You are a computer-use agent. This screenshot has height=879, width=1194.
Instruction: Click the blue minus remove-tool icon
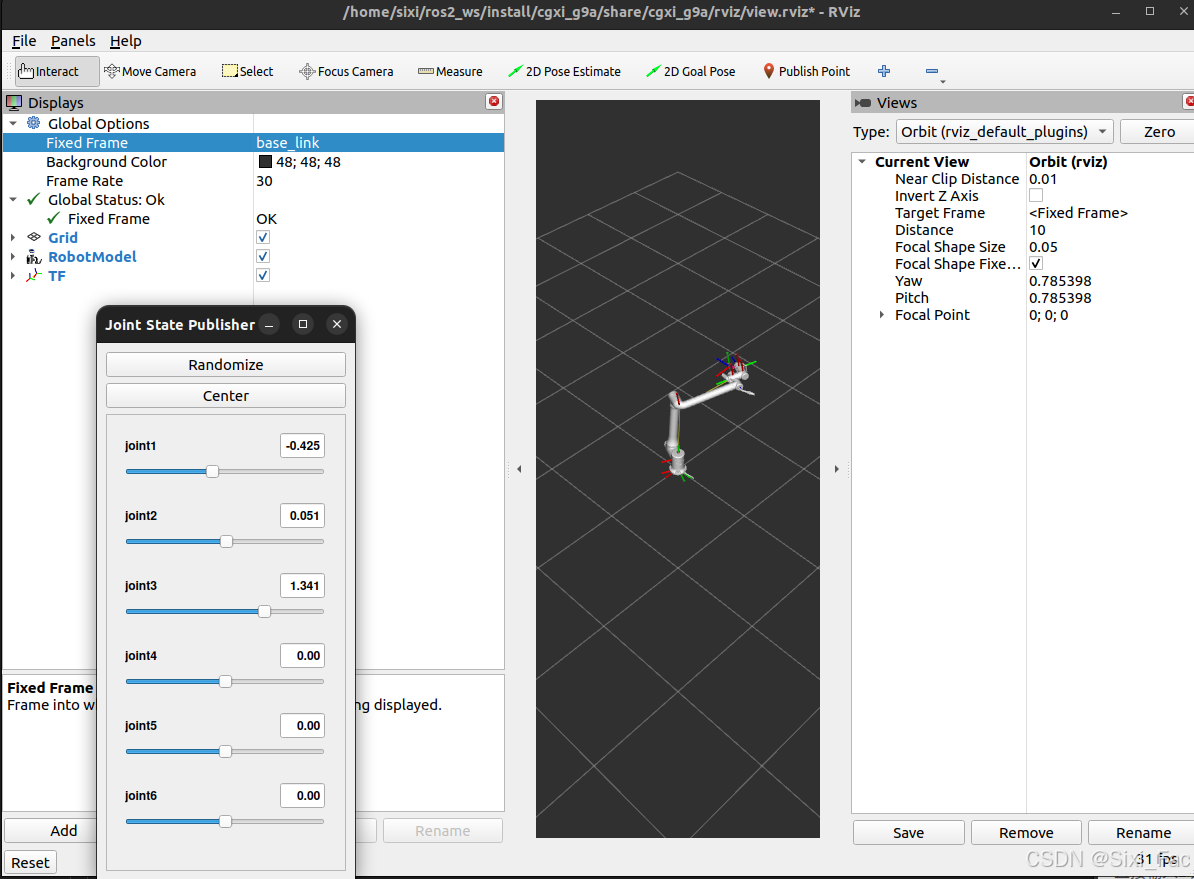(931, 71)
